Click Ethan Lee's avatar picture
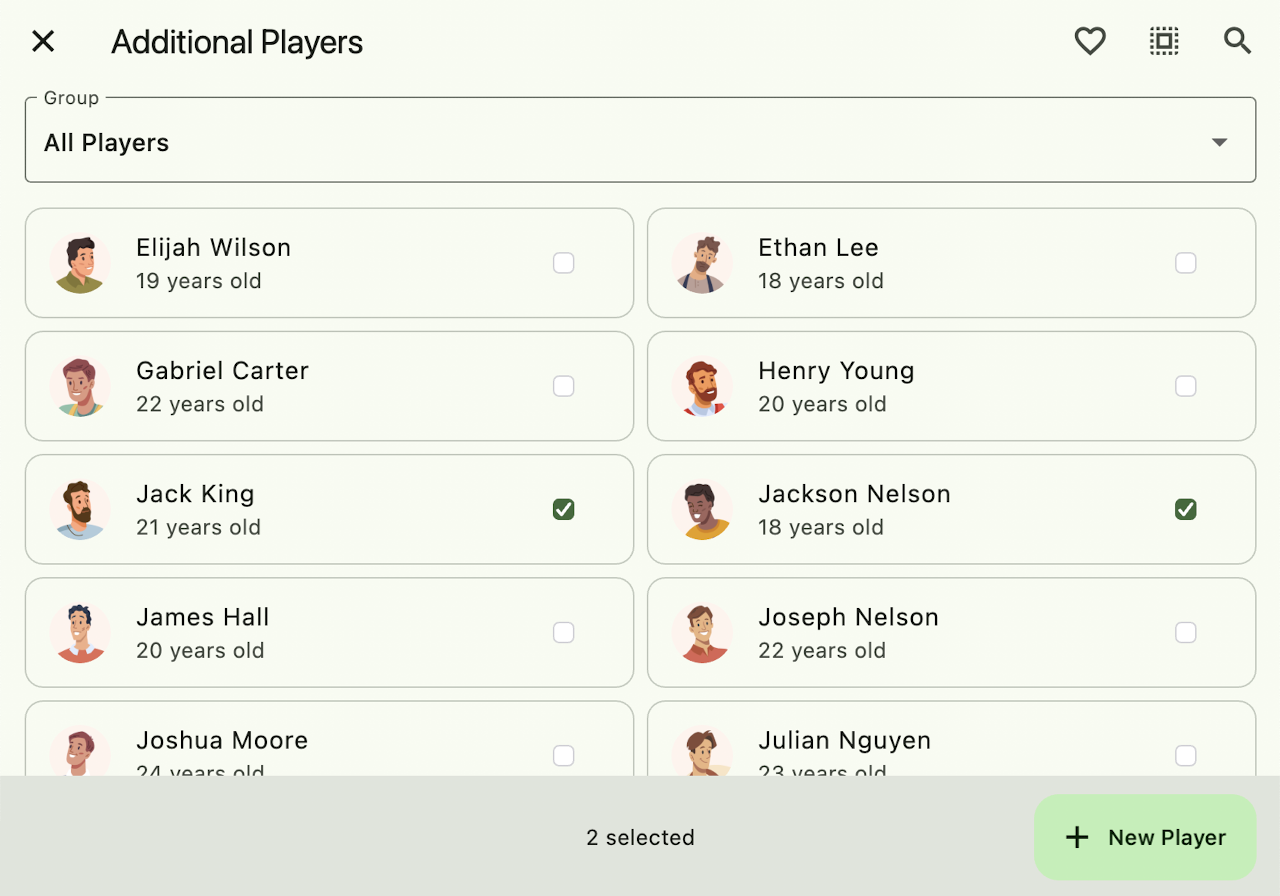1280x896 pixels. coord(702,263)
